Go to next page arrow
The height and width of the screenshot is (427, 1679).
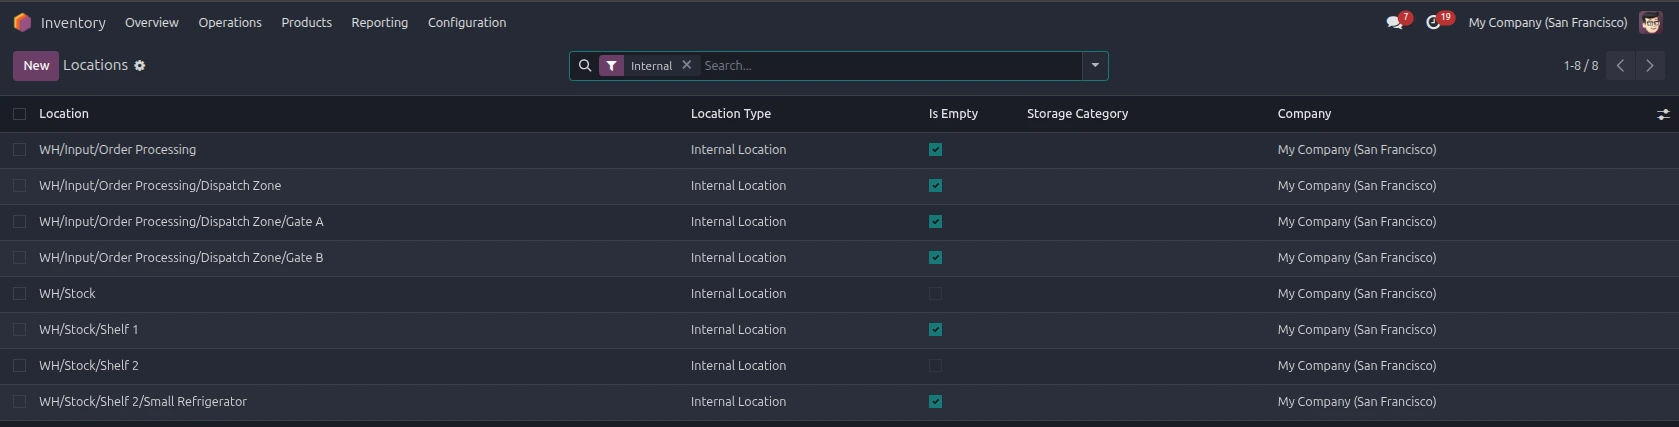1650,66
